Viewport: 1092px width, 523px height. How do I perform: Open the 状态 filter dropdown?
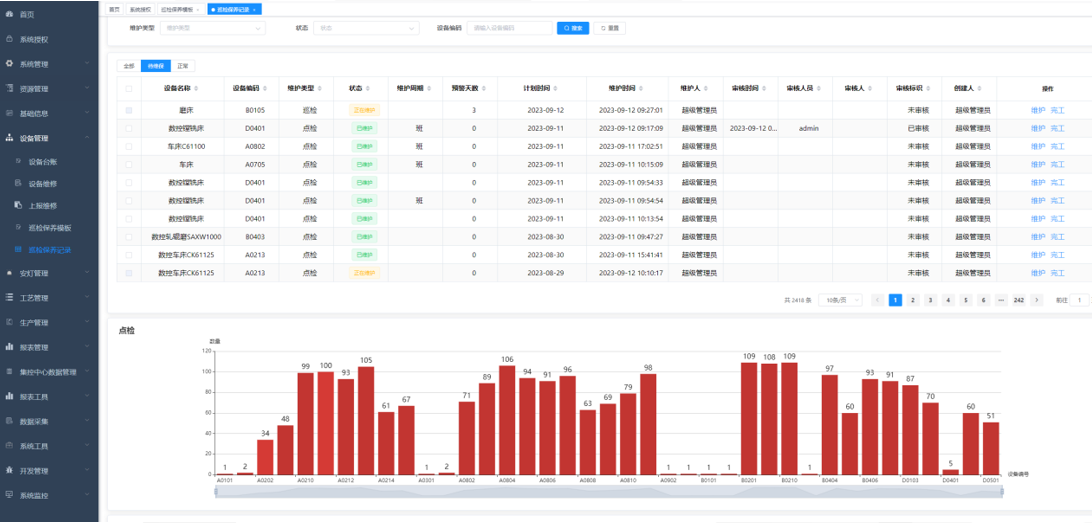click(366, 29)
